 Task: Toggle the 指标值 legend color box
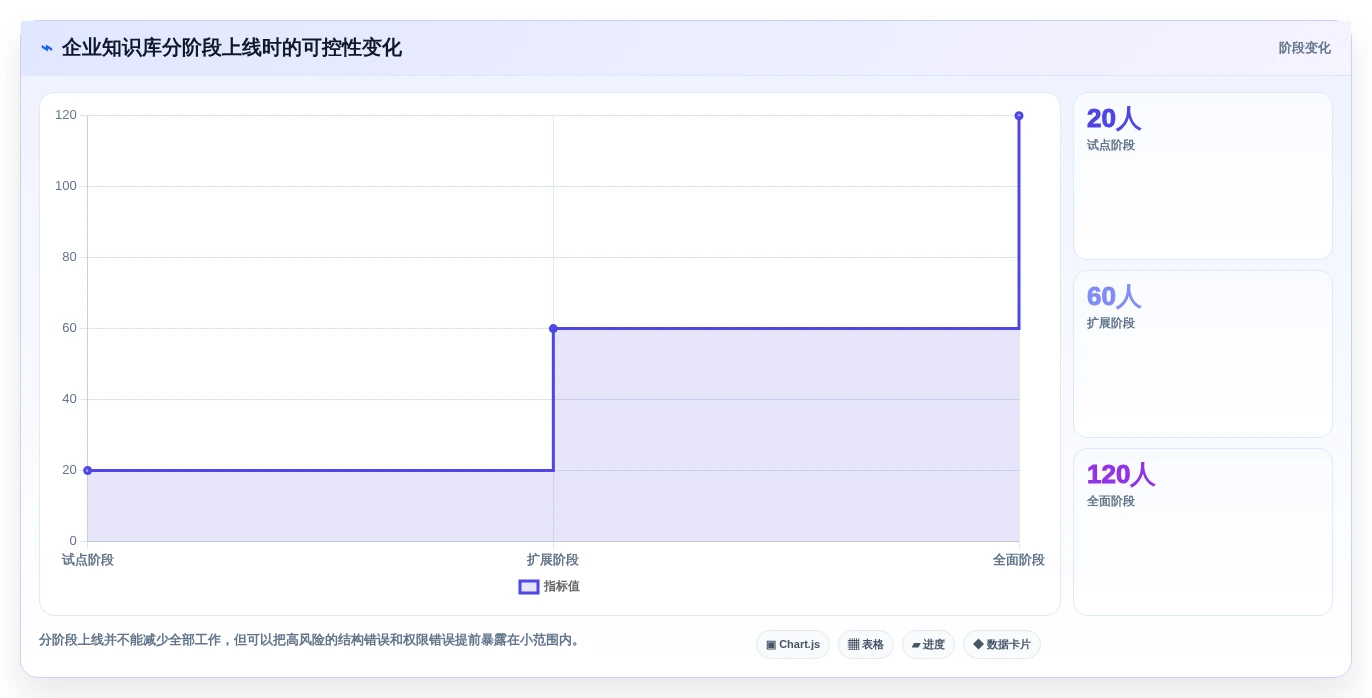(529, 587)
